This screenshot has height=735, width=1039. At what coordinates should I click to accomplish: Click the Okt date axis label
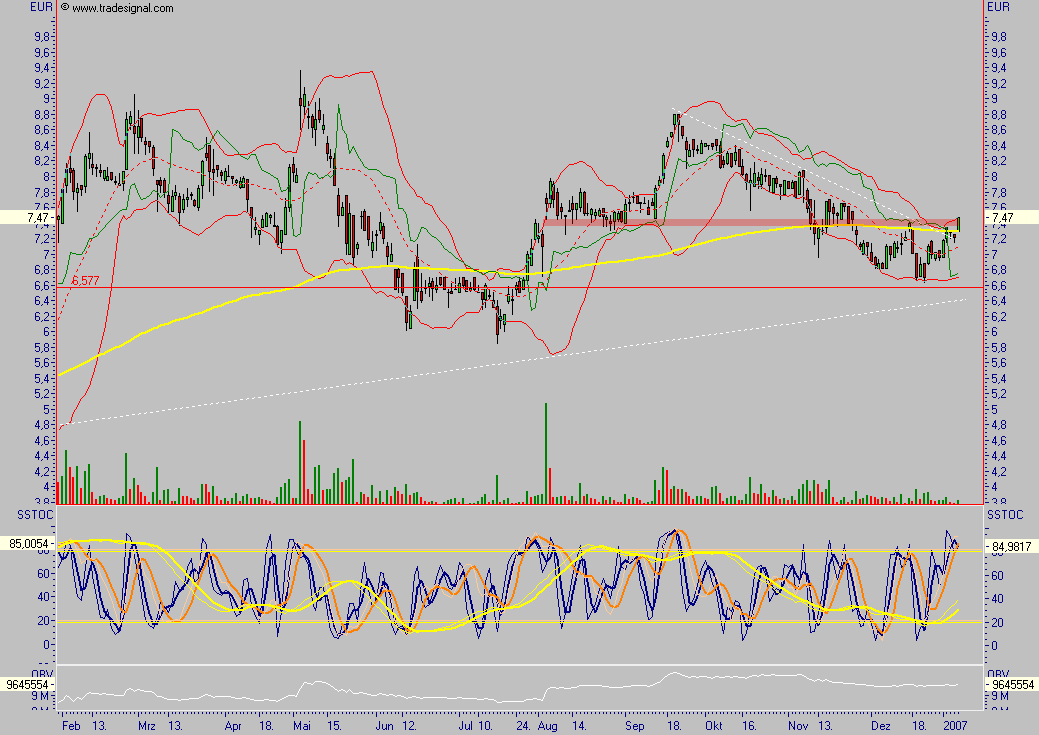tap(713, 726)
